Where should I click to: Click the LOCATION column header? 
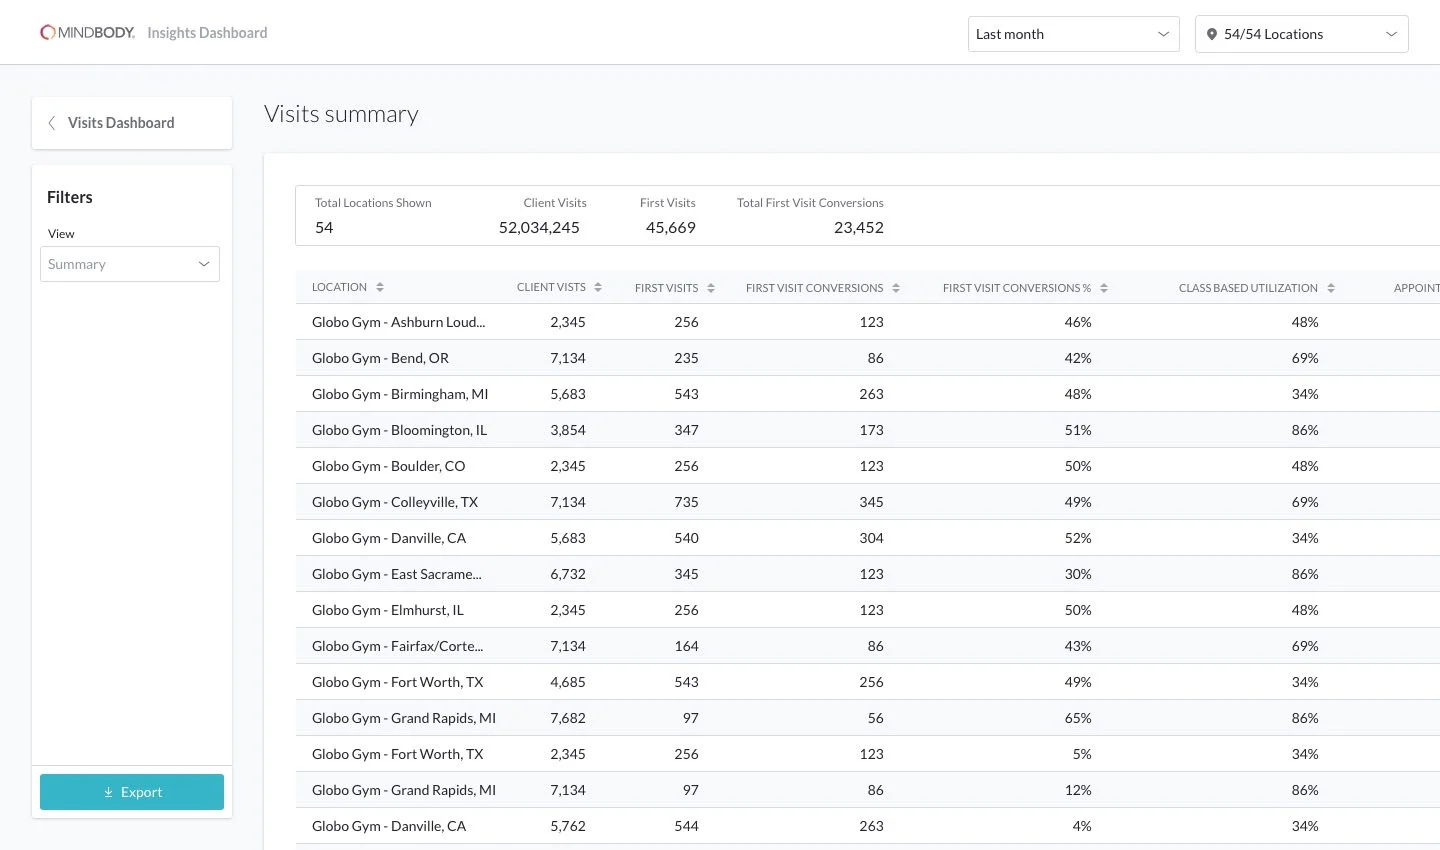pos(339,288)
